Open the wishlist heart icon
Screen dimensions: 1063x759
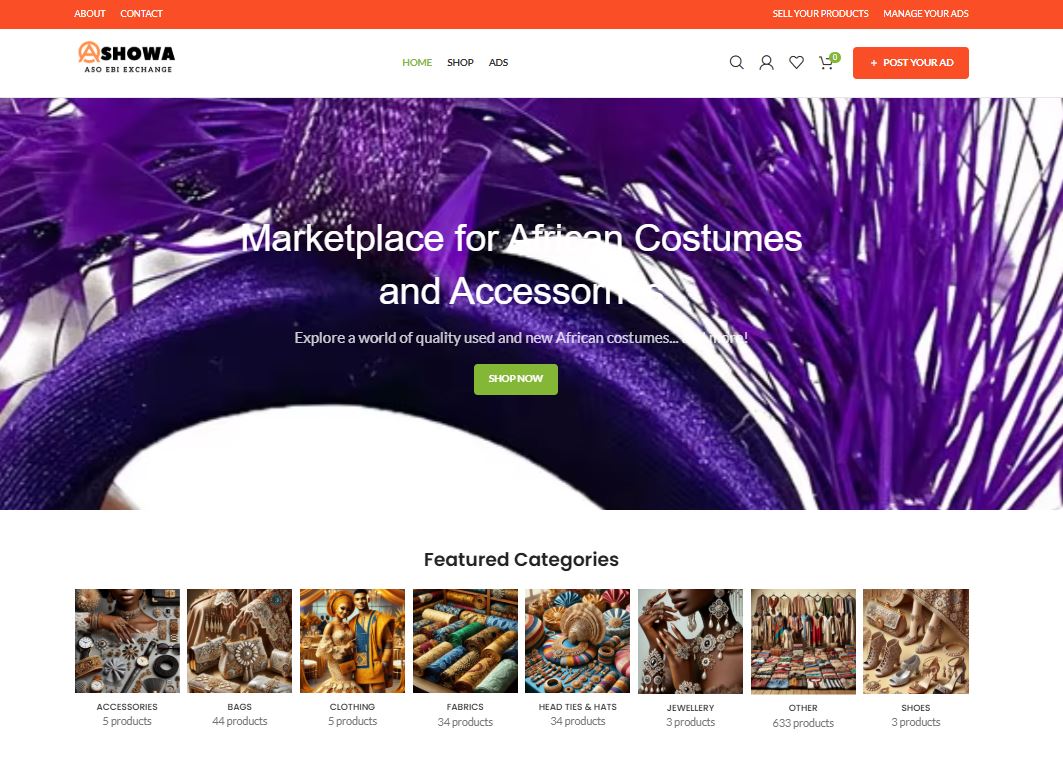tap(796, 62)
